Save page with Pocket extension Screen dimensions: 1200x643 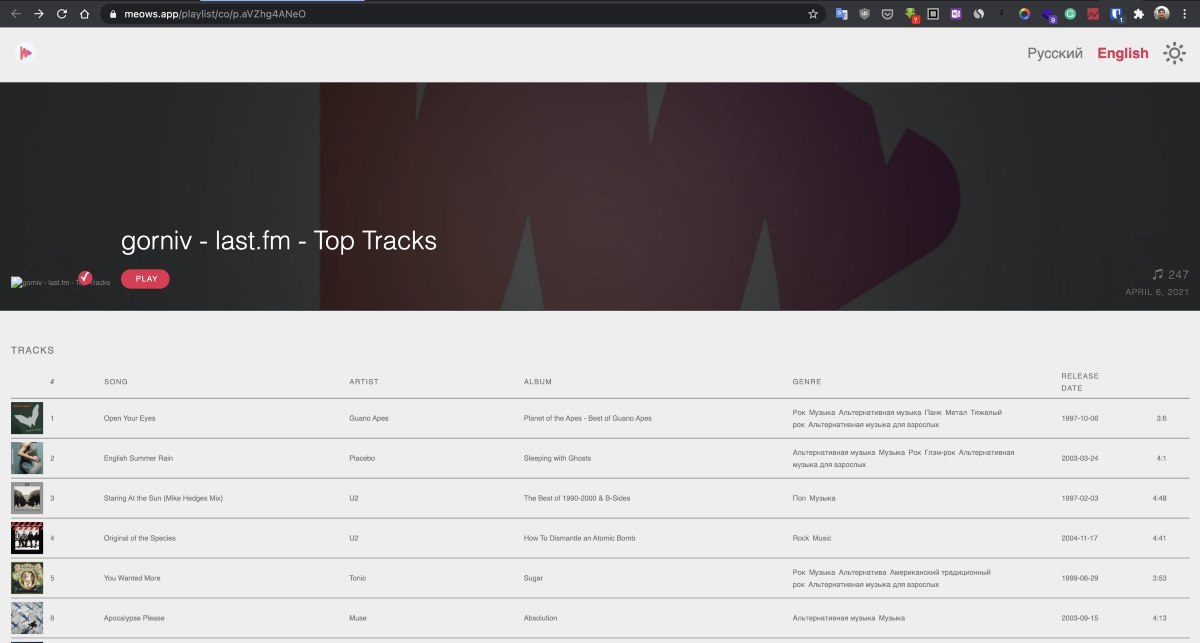[x=888, y=14]
